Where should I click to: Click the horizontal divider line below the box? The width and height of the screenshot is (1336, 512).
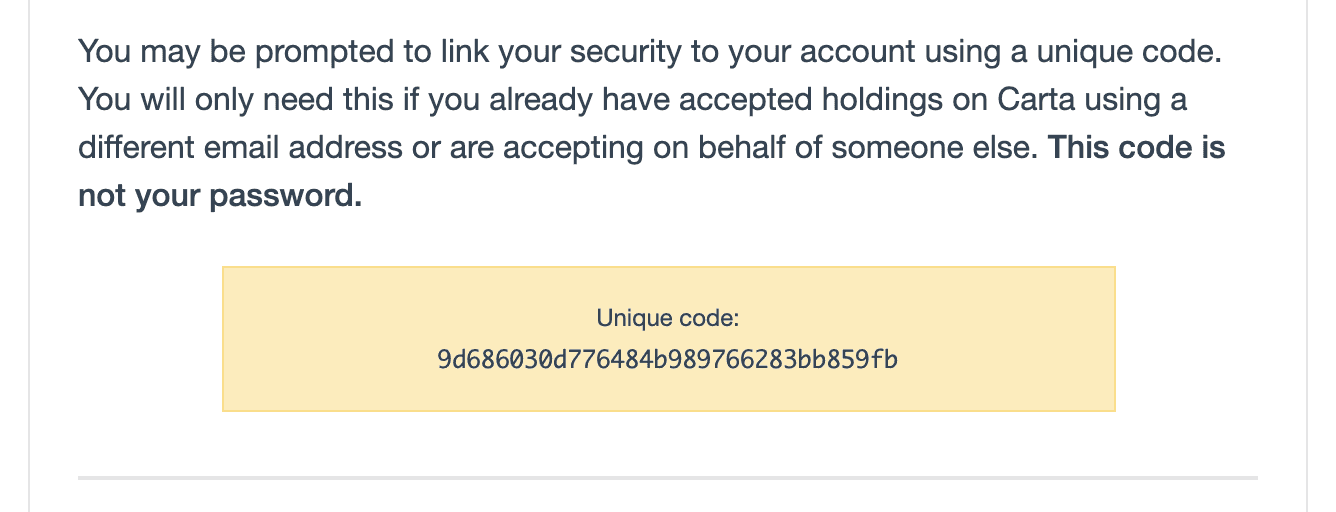[x=667, y=478]
